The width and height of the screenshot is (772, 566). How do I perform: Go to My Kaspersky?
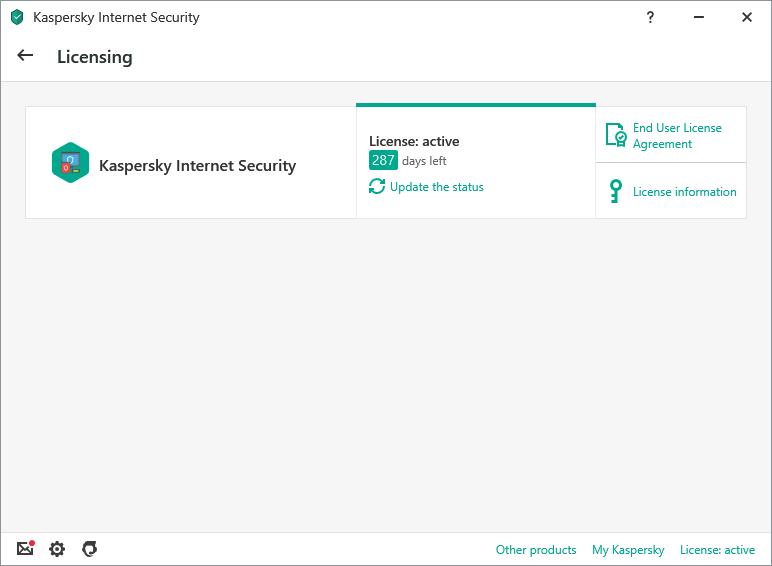coord(628,550)
